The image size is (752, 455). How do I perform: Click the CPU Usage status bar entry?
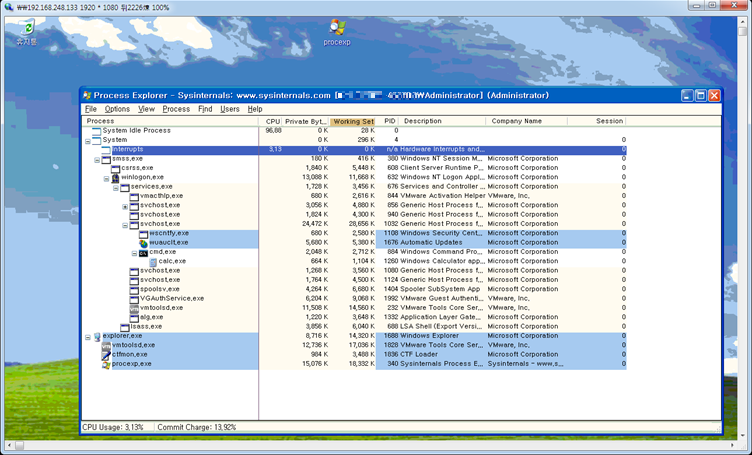click(113, 427)
